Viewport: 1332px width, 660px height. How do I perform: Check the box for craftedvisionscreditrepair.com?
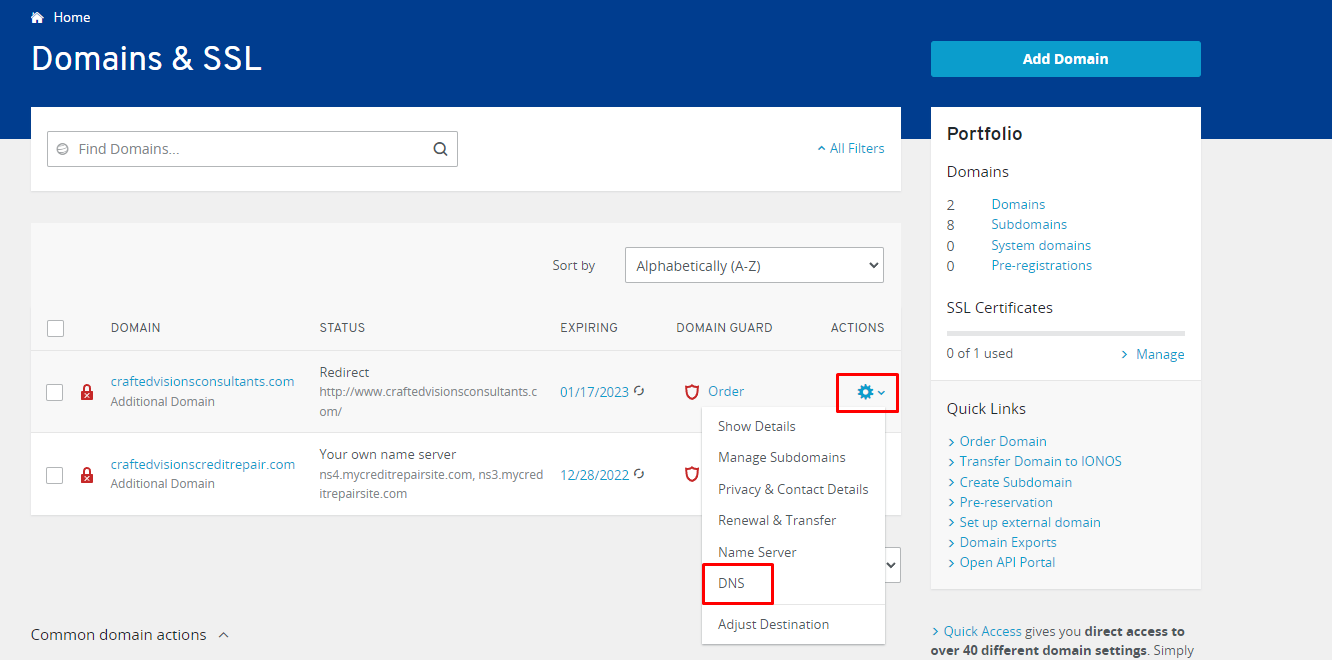pos(55,475)
